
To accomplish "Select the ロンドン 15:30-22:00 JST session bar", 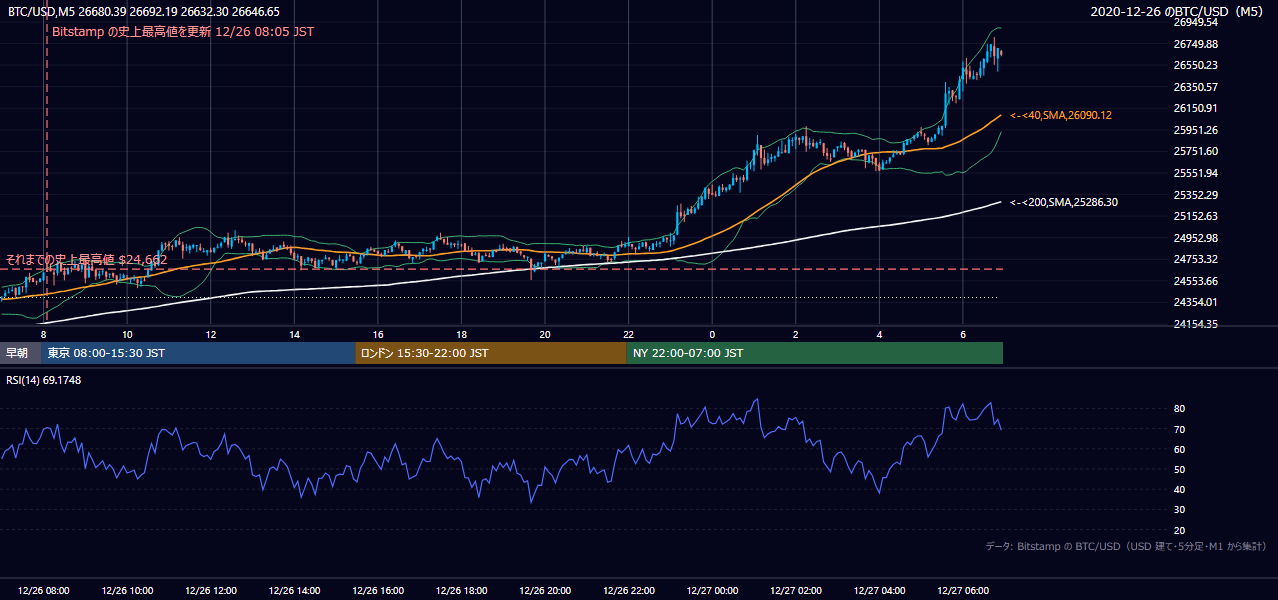I will coord(491,353).
